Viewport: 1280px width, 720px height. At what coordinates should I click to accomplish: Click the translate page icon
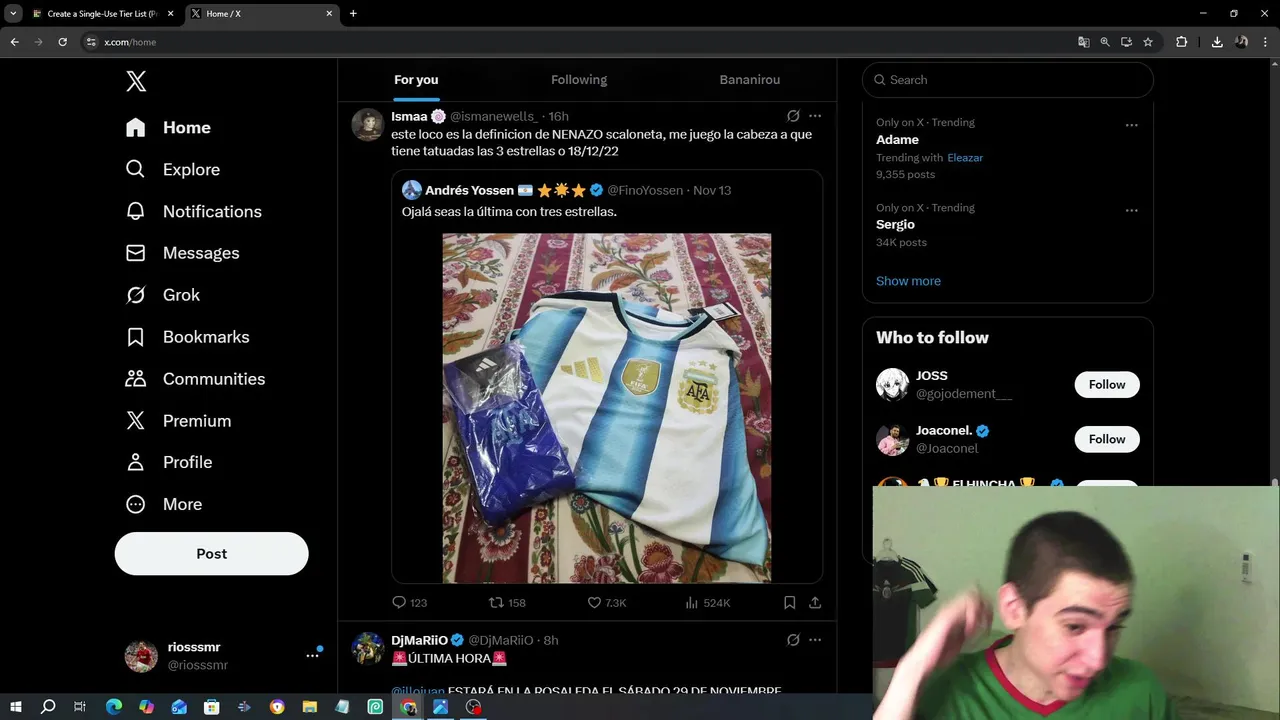(1083, 42)
